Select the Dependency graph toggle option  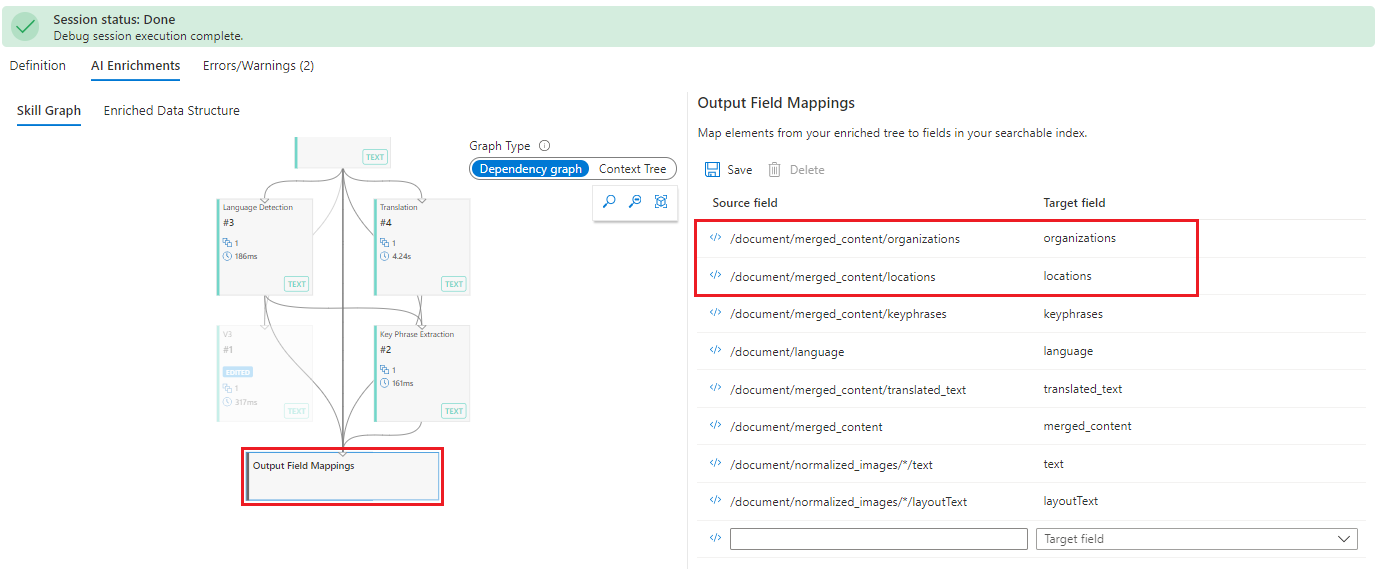pyautogui.click(x=530, y=169)
